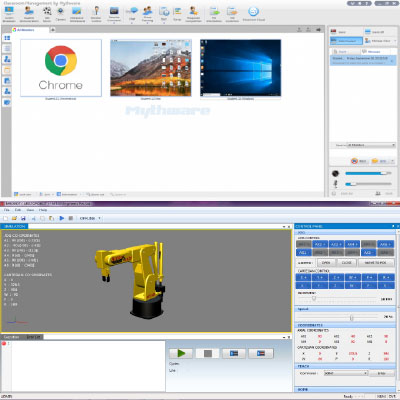Start Response Competition
The width and height of the screenshot is (400, 400).
tap(194, 14)
